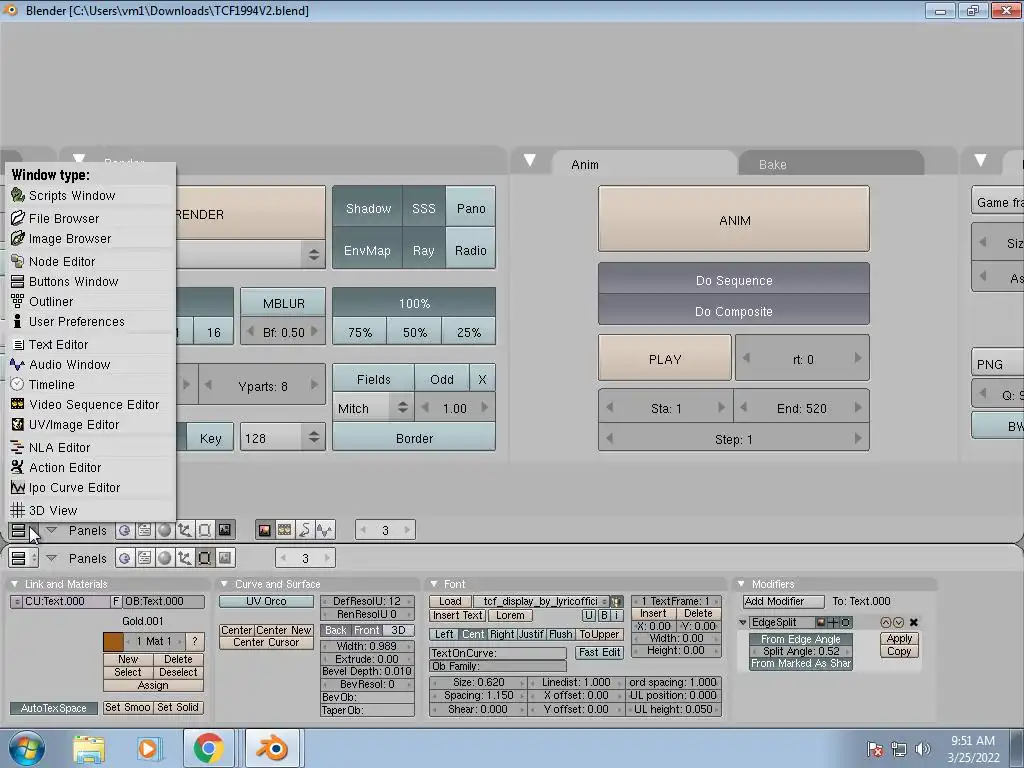Screen dimensions: 1024x768
Task: Move EdgeSplit modifier up in stack
Action: pyautogui.click(x=886, y=622)
